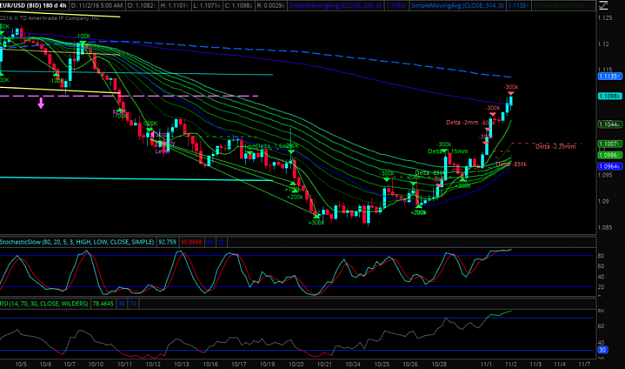Click the +300k buy marker at the chart low
Image resolution: width=625 pixels, height=369 pixels.
316,216
